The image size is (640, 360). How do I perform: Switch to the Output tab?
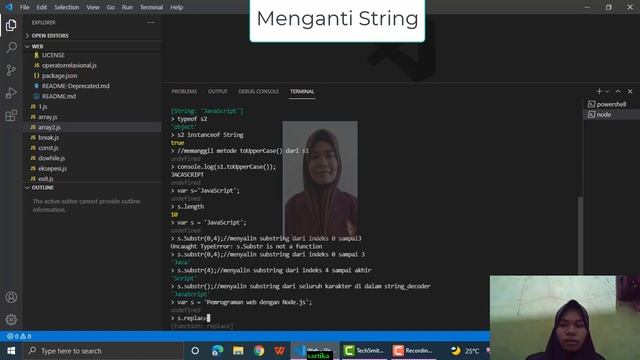tap(218, 91)
